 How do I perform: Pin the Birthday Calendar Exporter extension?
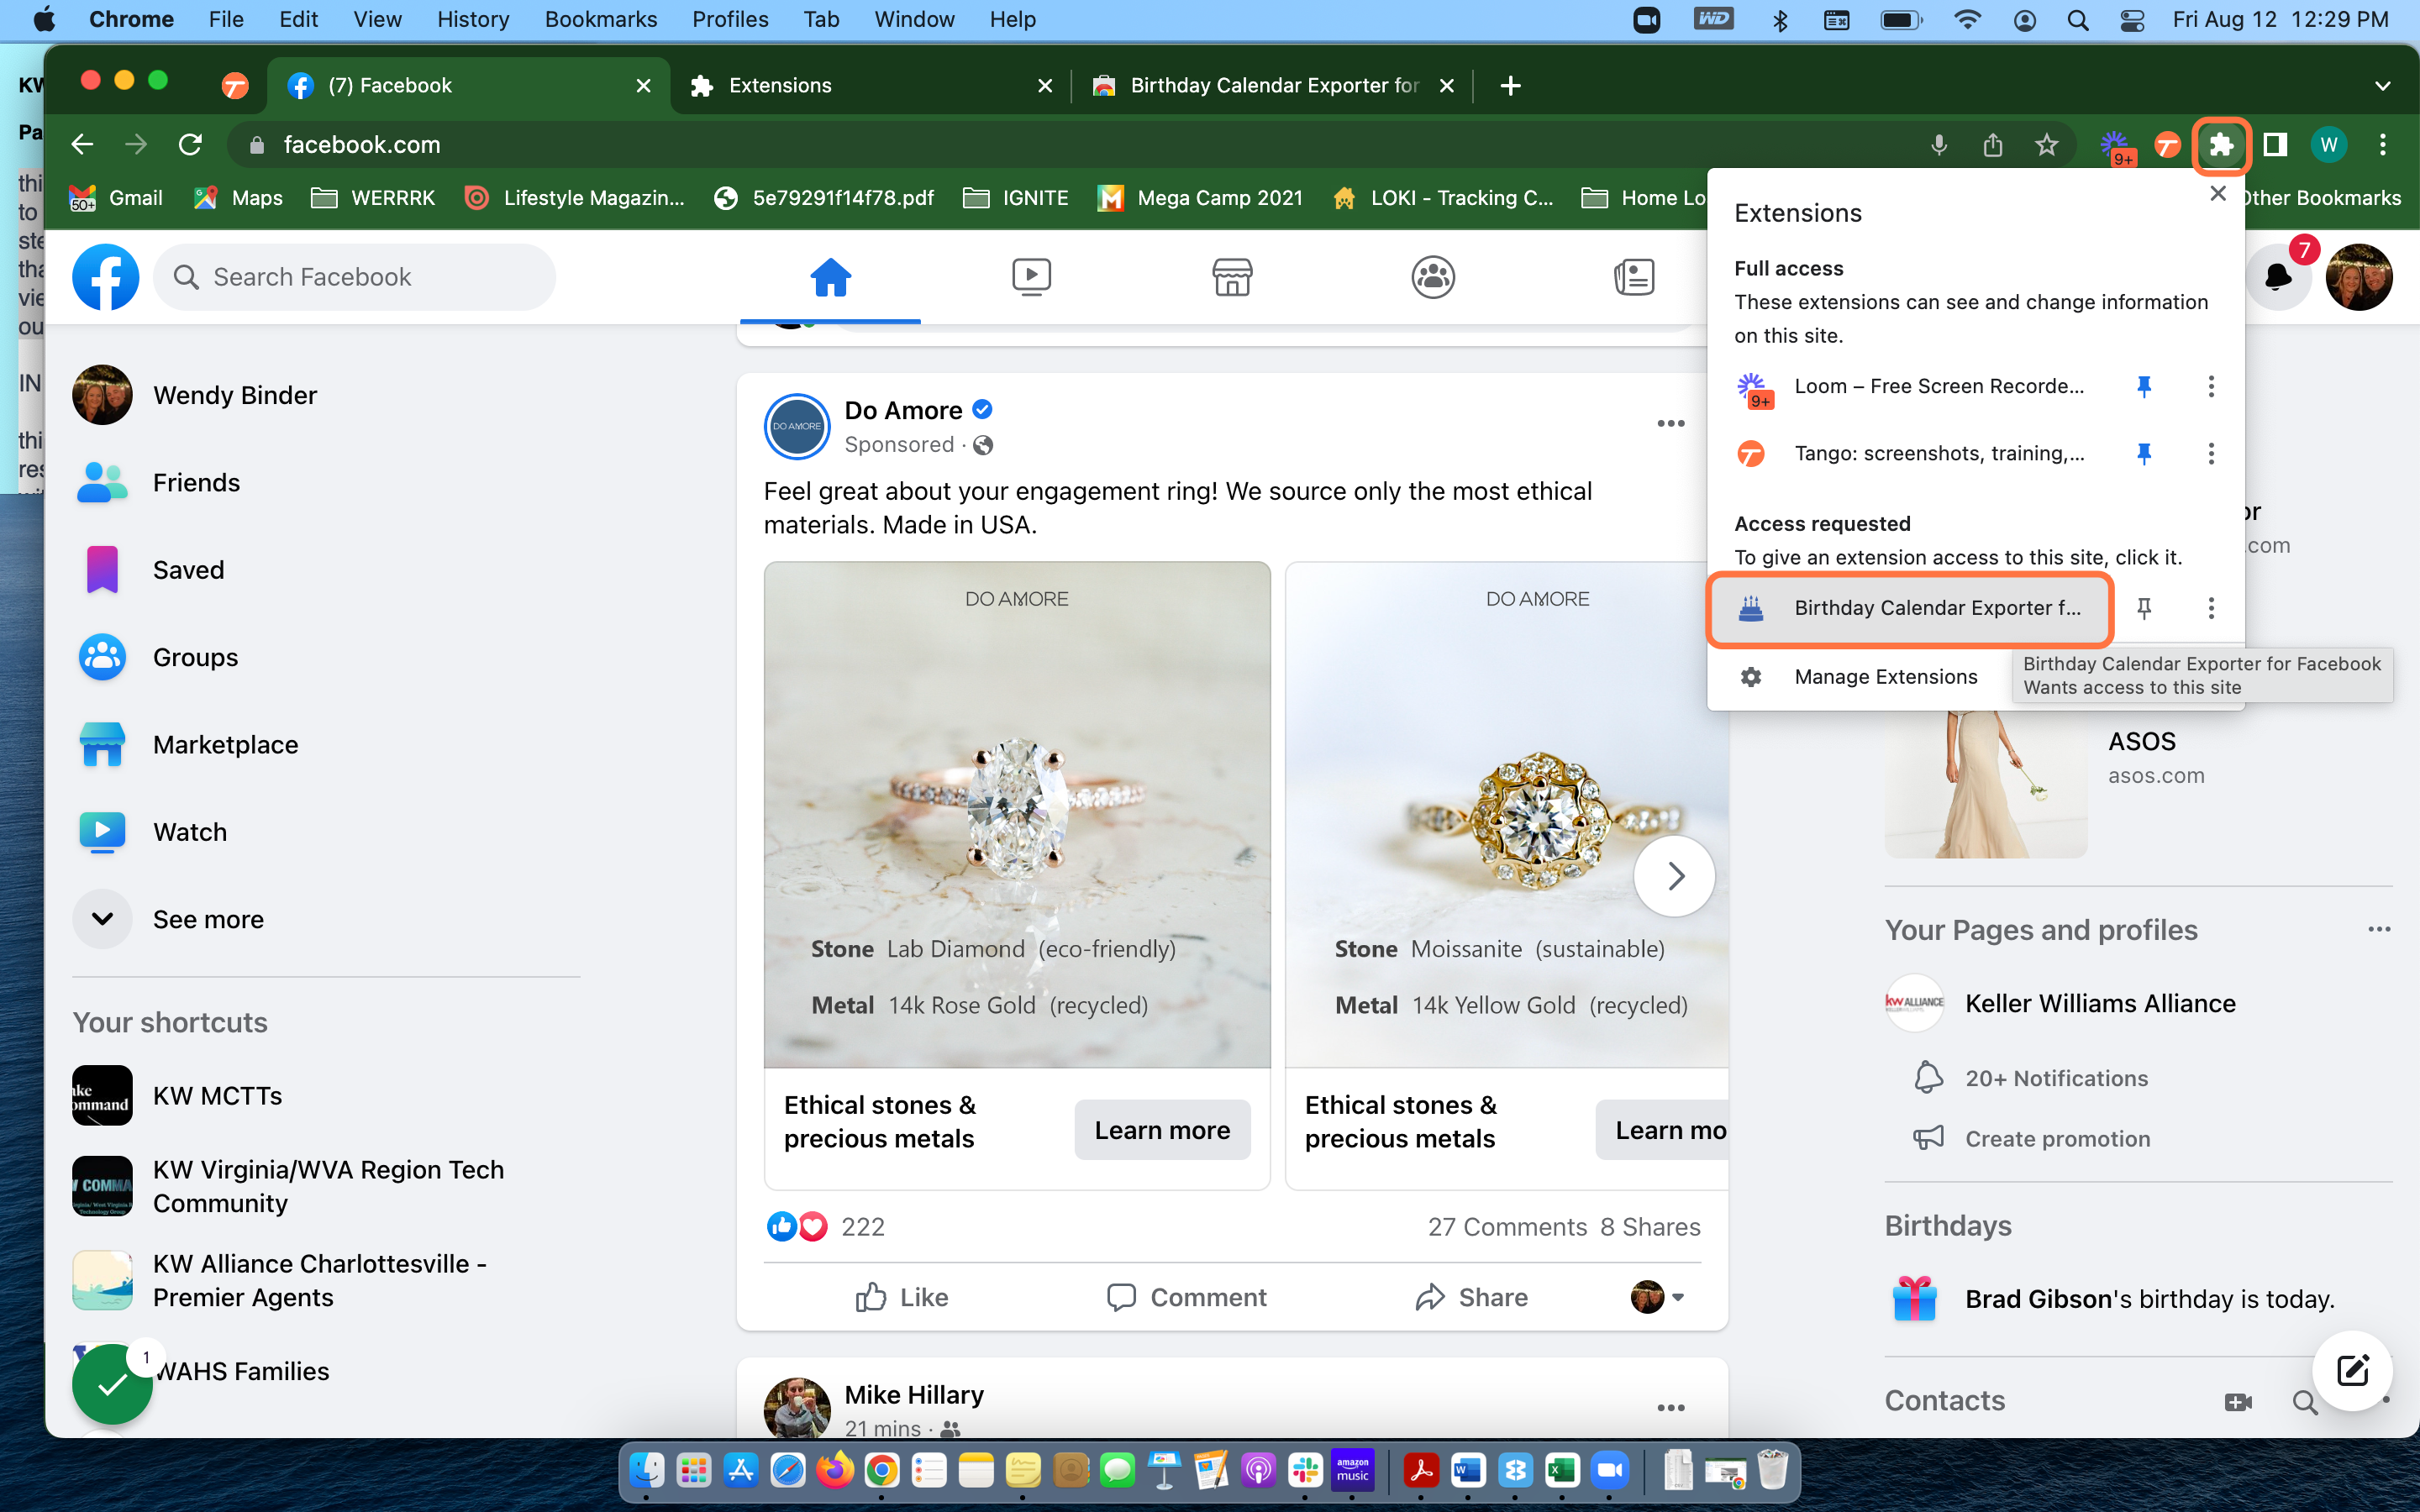[x=2143, y=608]
